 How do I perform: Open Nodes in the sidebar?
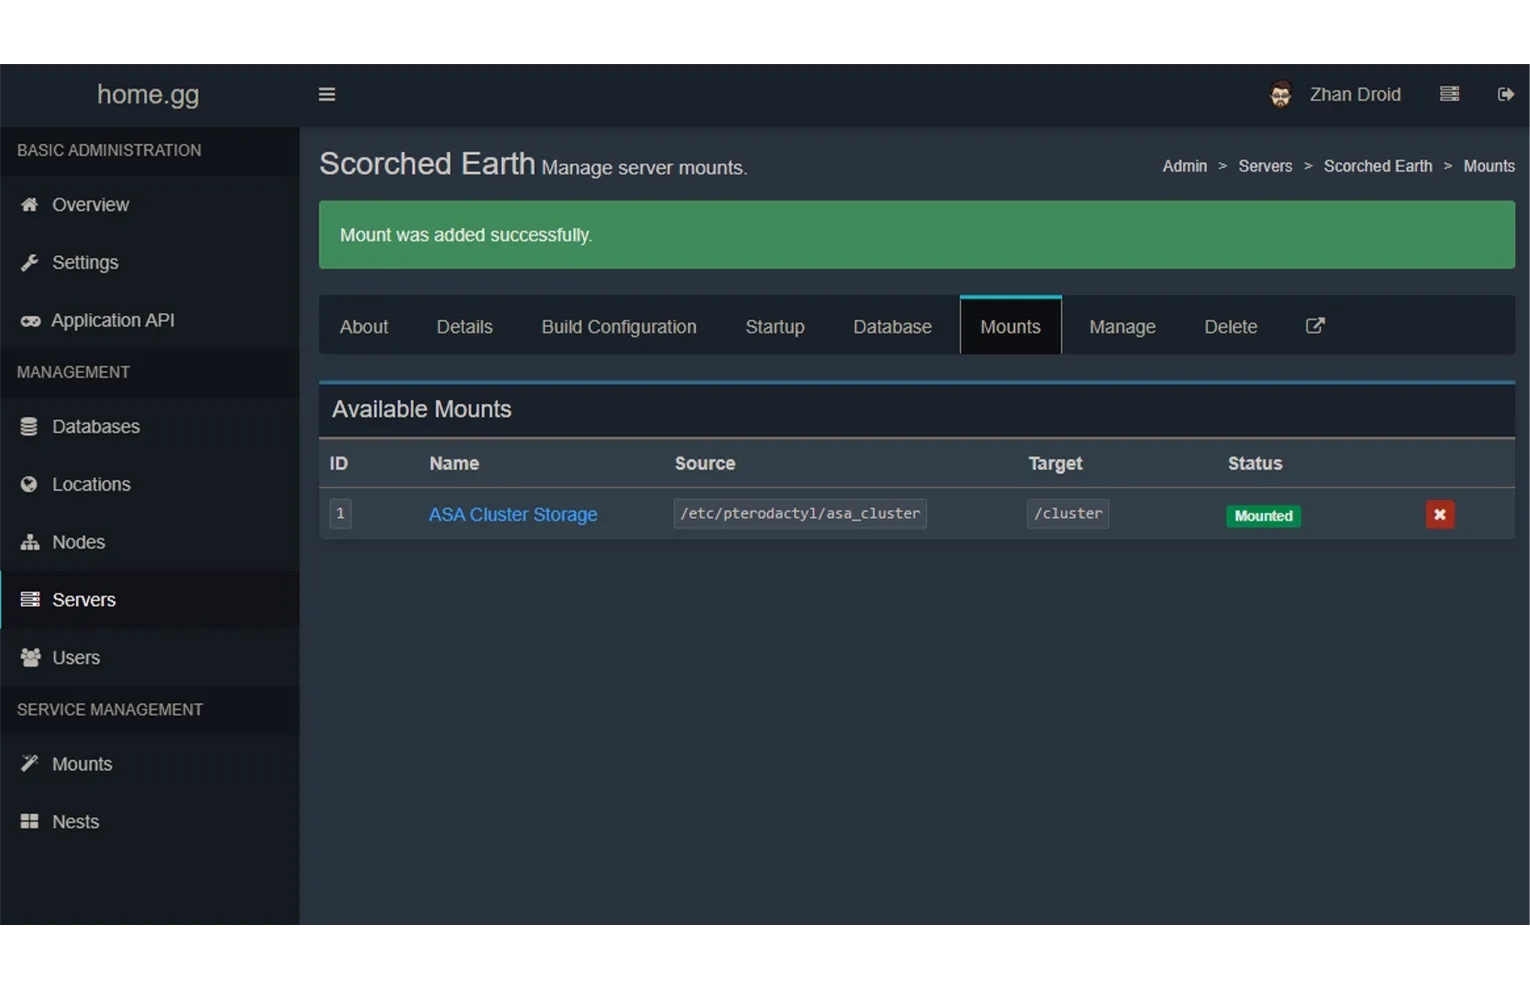pos(78,543)
